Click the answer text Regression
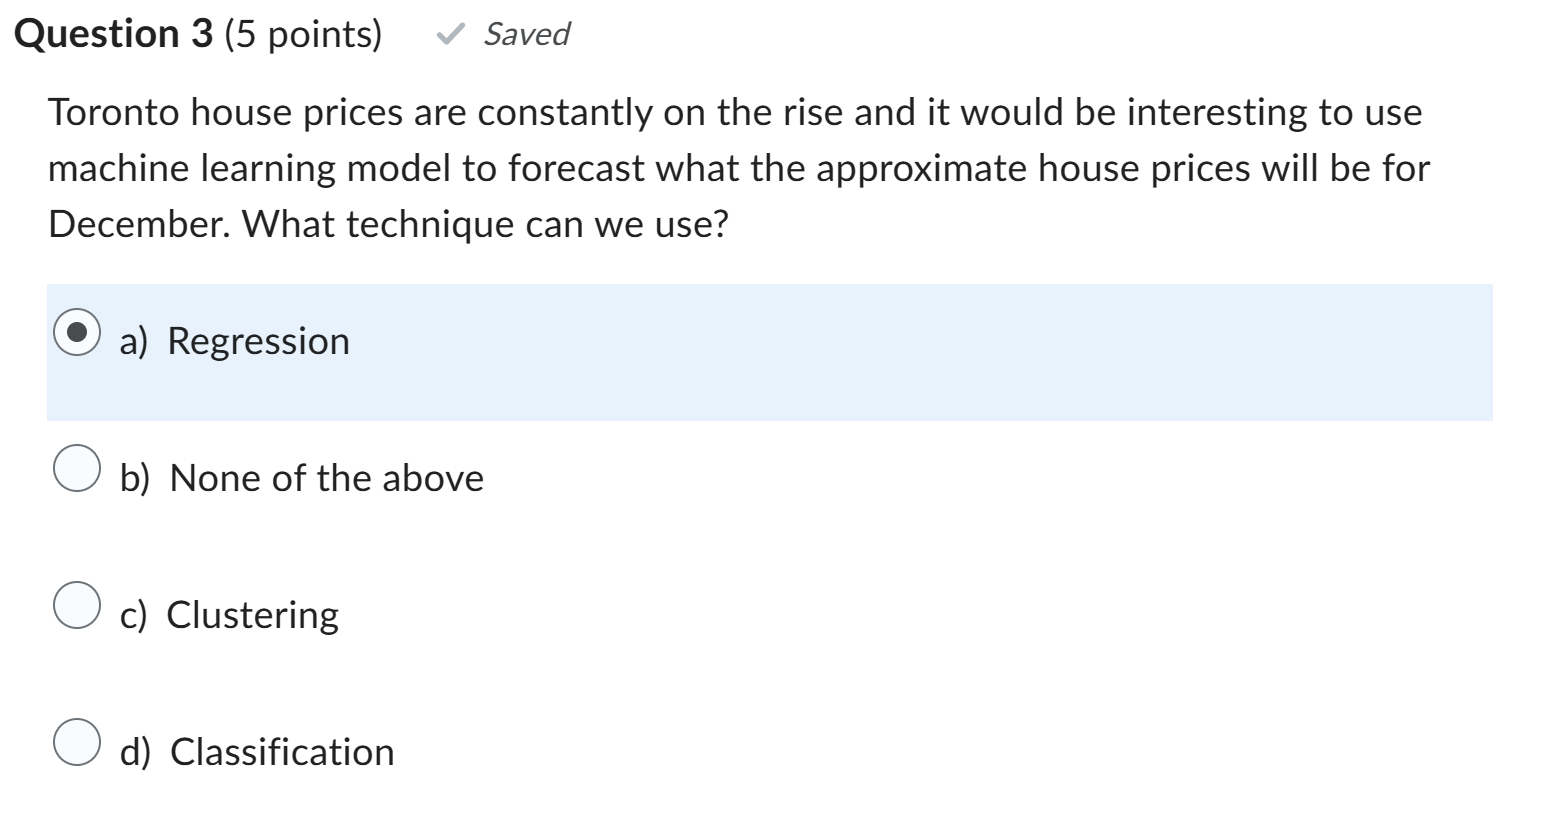 click(x=258, y=340)
